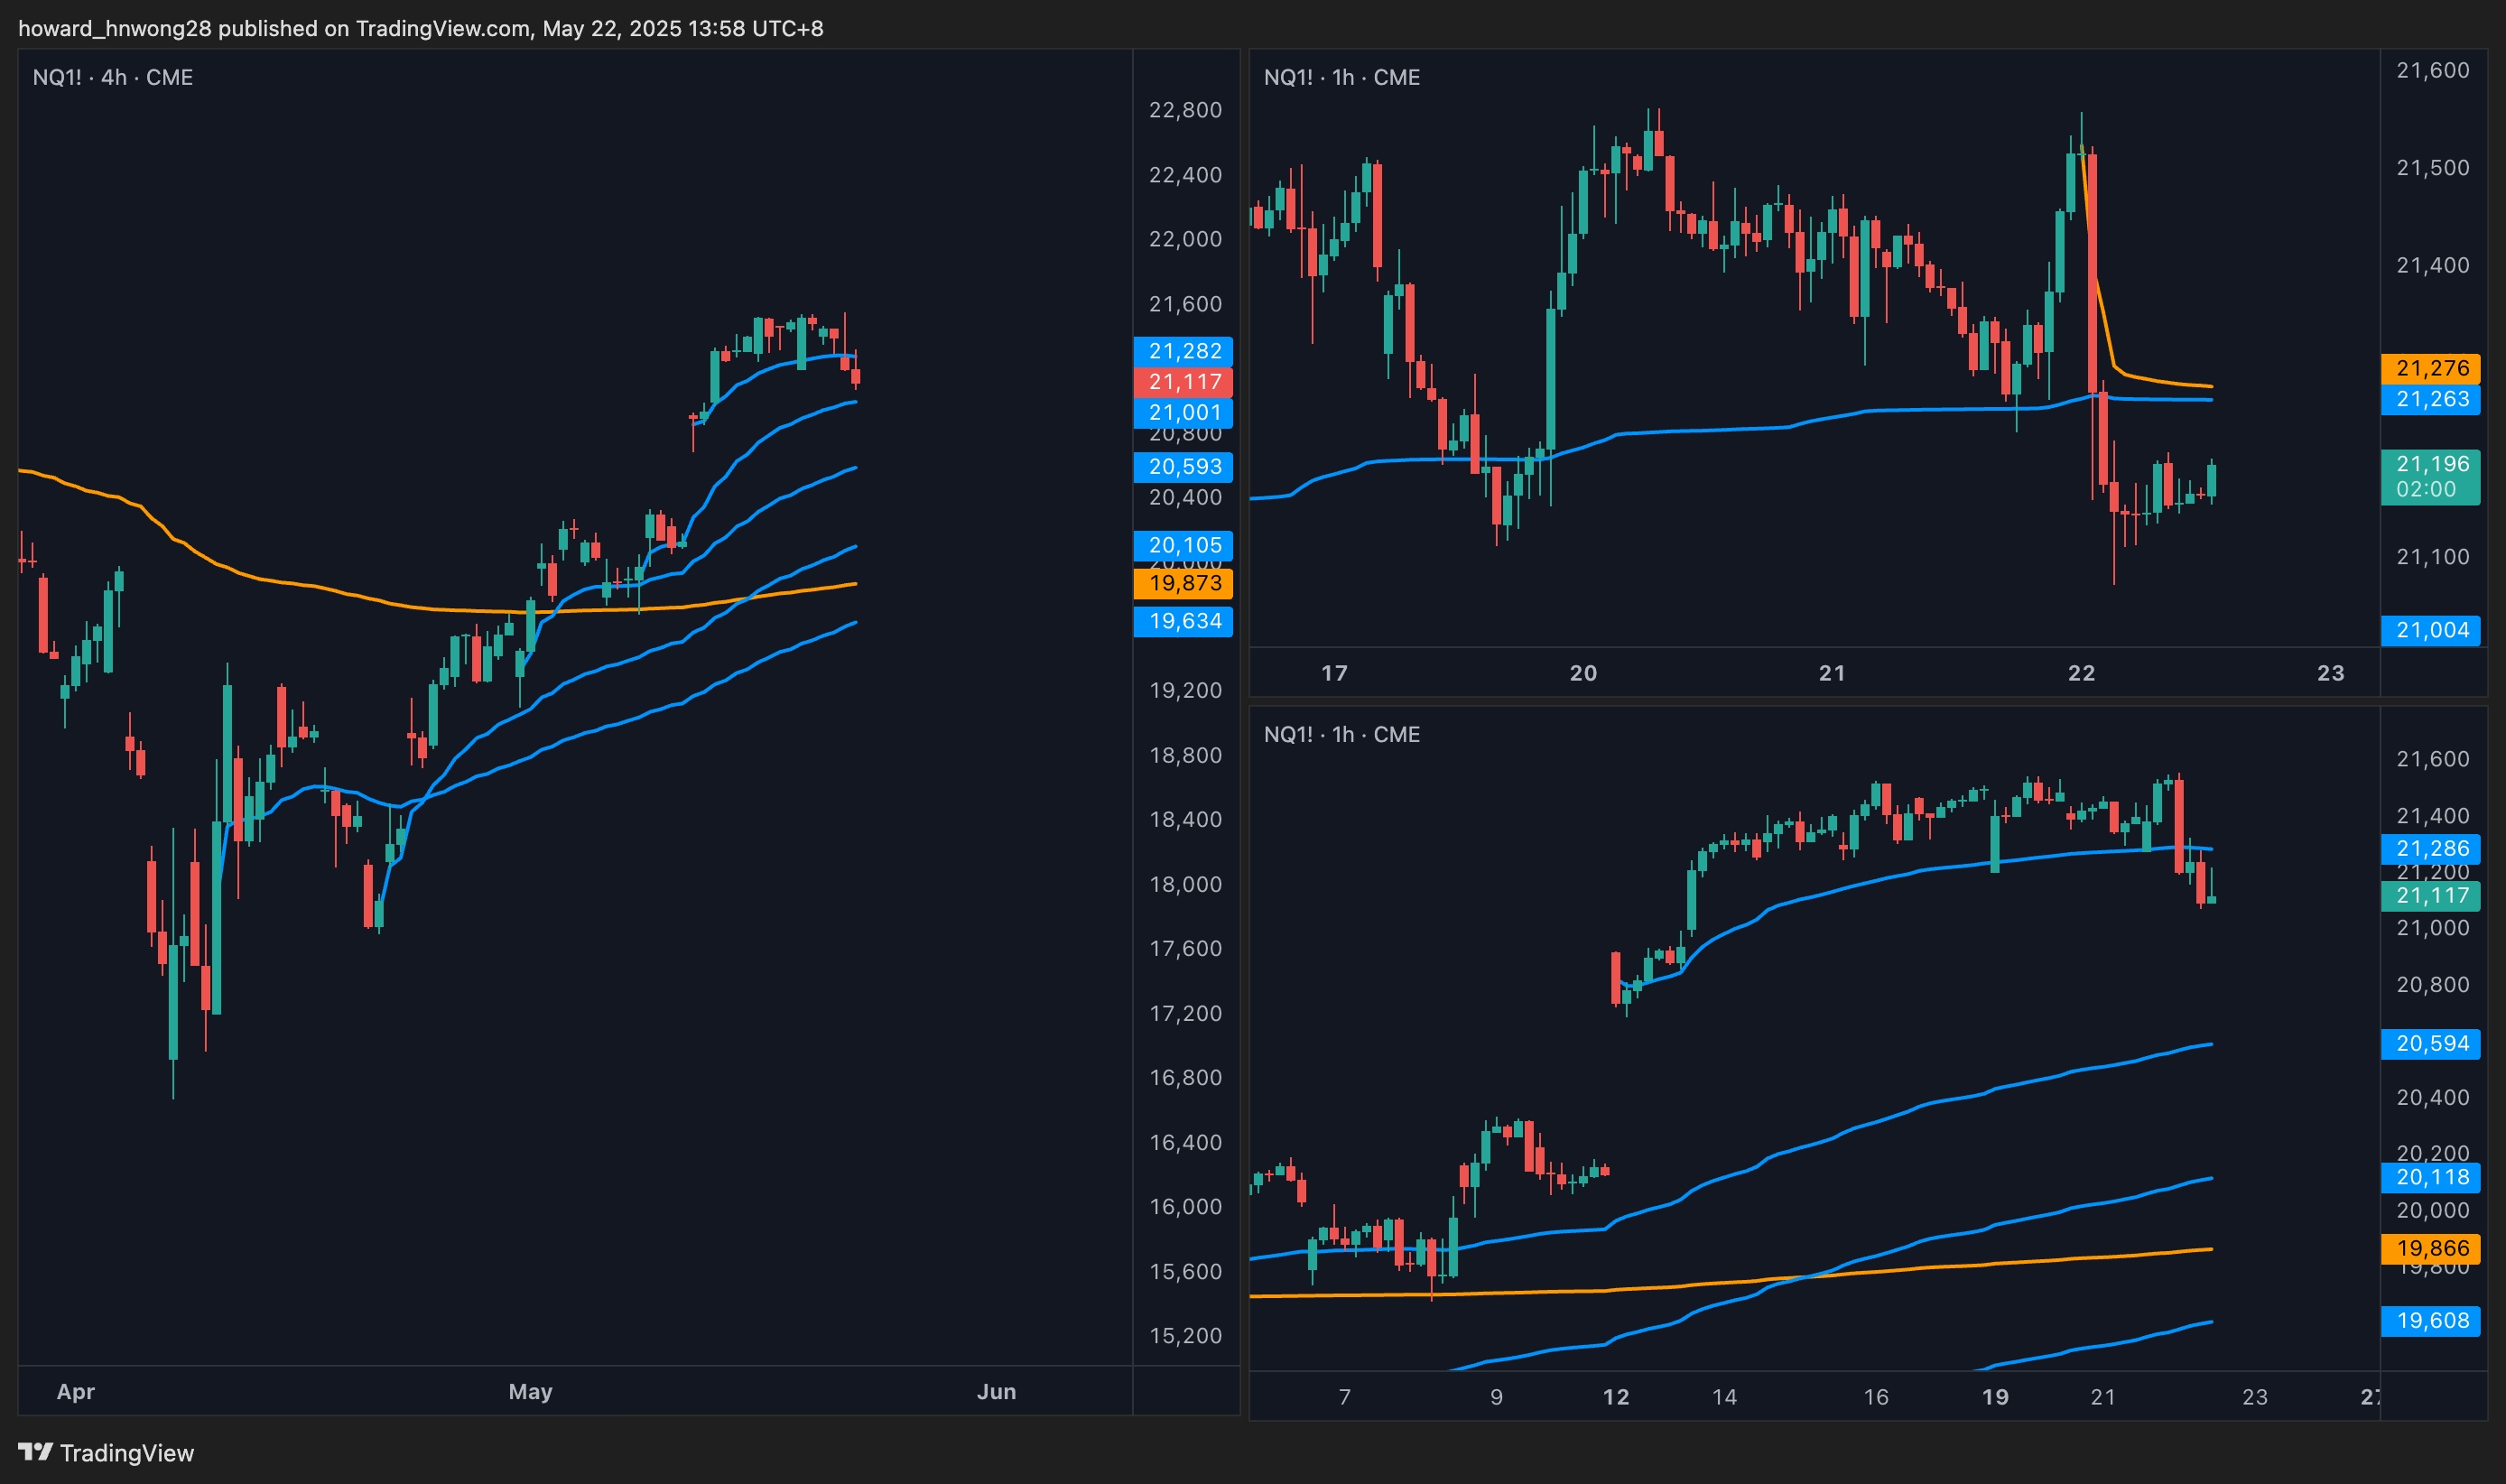Screen dimensions: 2506x1484
Task: Click the blue 19,634 price label
Action: tap(1183, 621)
